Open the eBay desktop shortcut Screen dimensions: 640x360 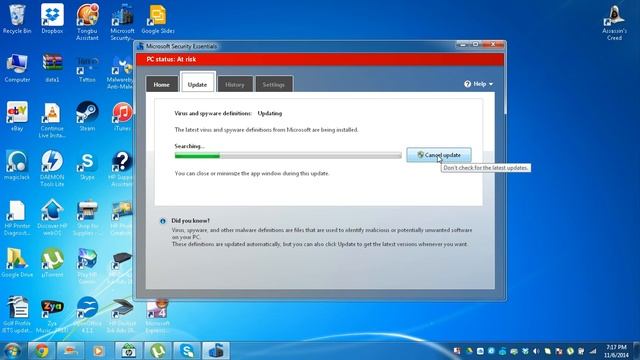coord(17,116)
